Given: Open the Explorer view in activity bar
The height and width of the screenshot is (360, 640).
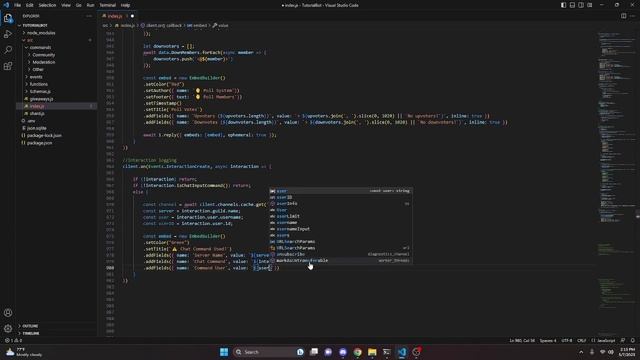Looking at the screenshot, I should pos(8,18).
